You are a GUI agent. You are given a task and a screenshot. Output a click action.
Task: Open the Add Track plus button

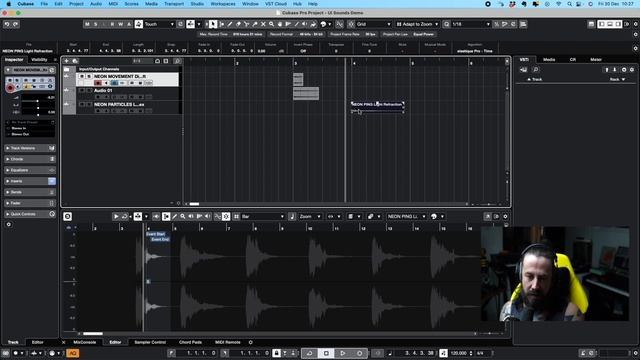[67, 61]
